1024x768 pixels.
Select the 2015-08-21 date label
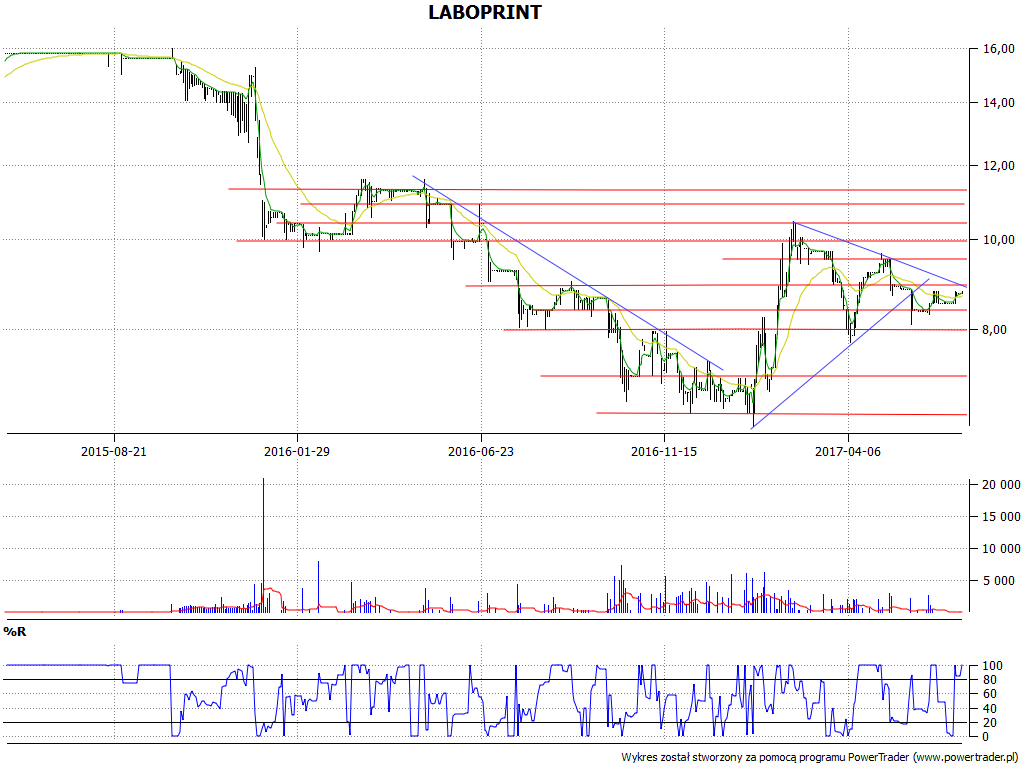(114, 451)
